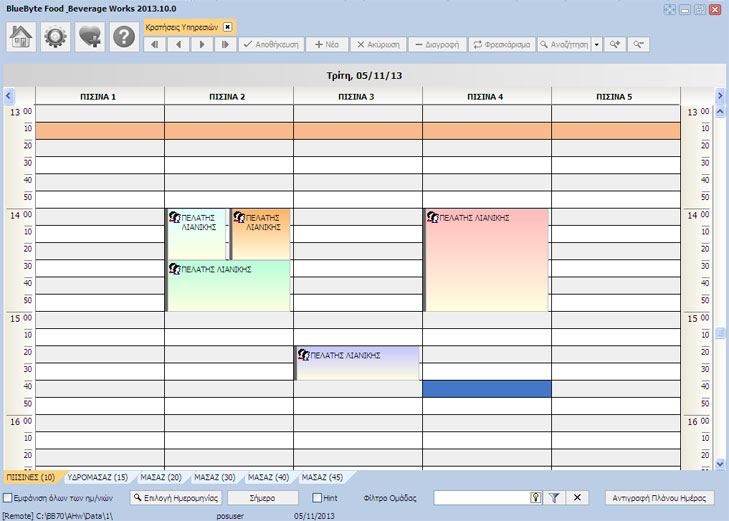
Task: Toggle Εμφάνιση όλων των ημ/νιών checkbox
Action: pyautogui.click(x=8, y=497)
